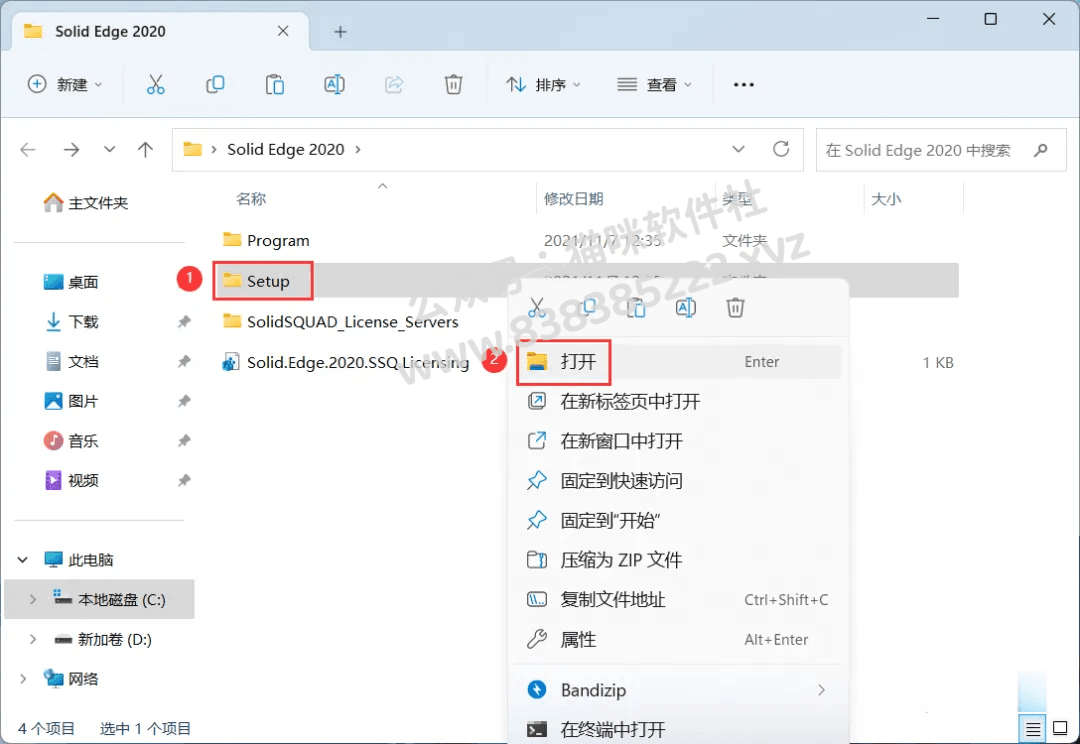
Task: Expand the 网络 tree node
Action: [x=23, y=679]
